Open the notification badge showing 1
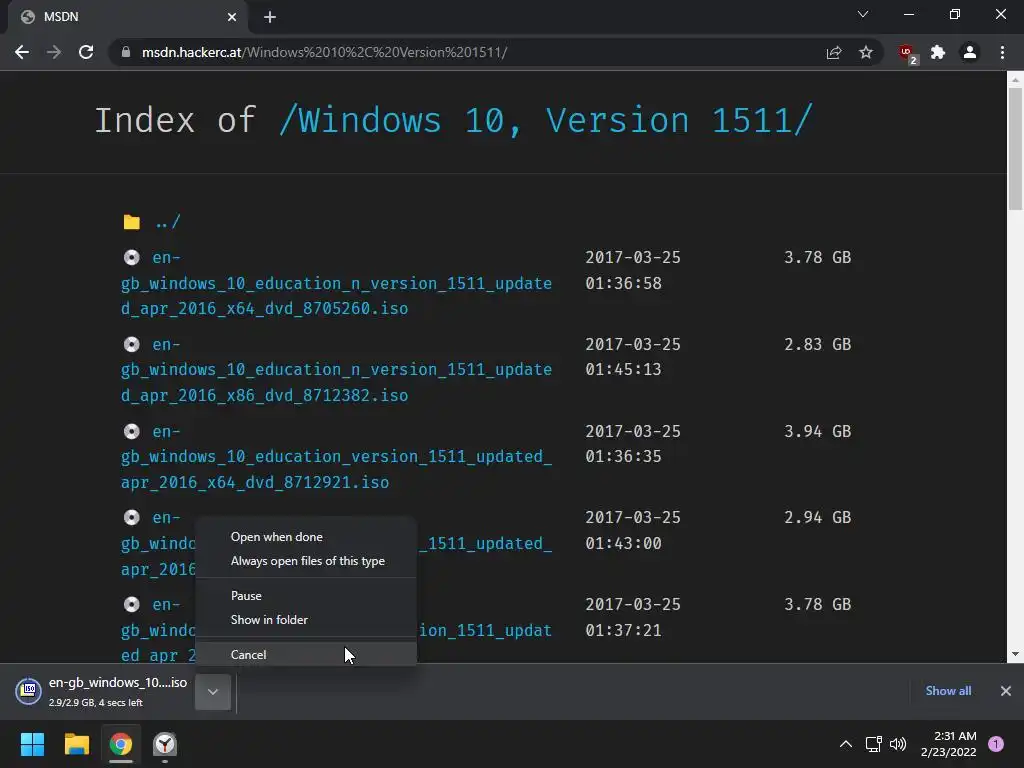Image resolution: width=1024 pixels, height=768 pixels. tap(996, 744)
